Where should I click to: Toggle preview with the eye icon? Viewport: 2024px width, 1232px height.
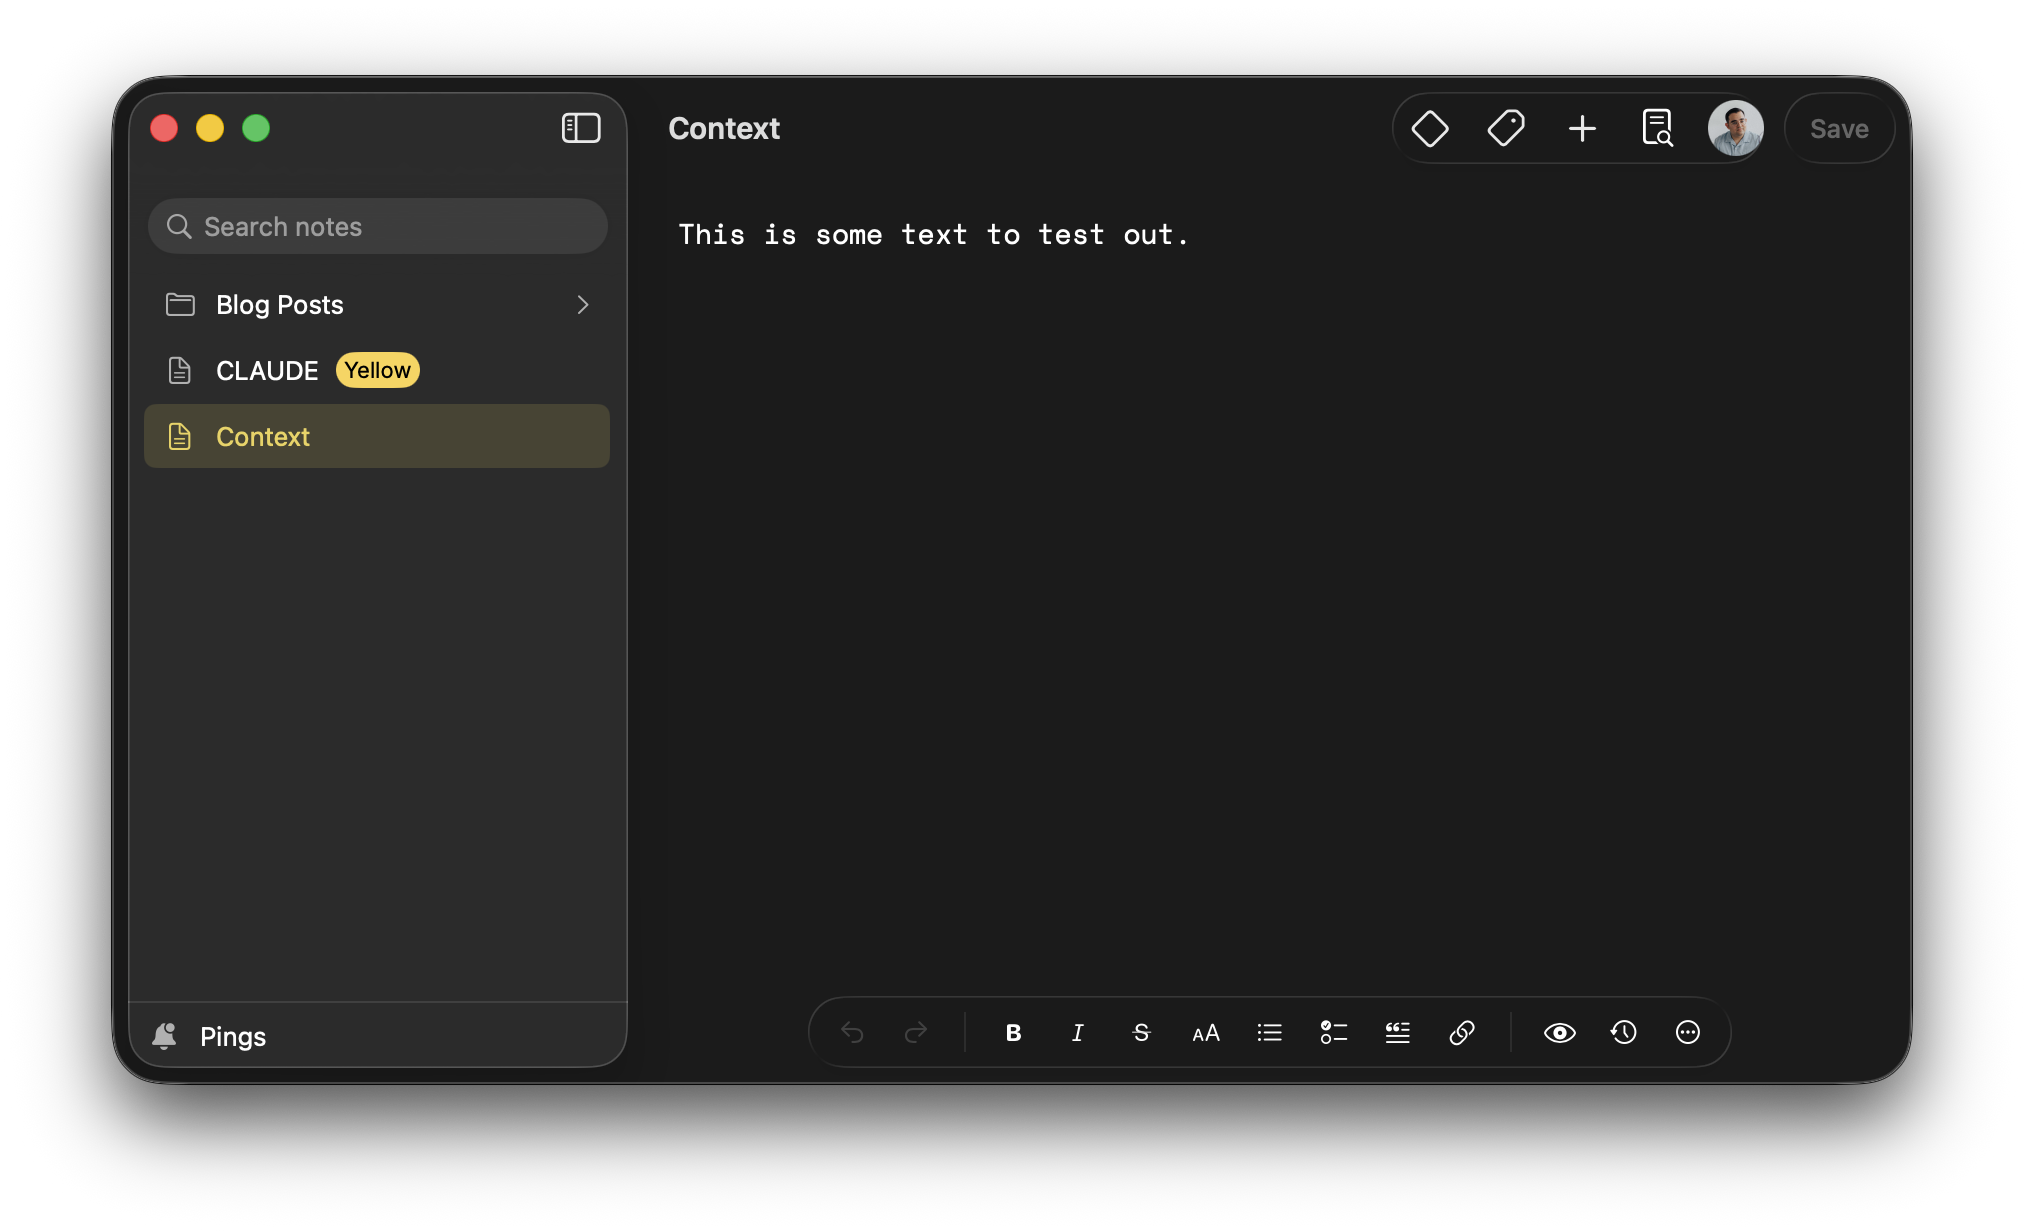tap(1560, 1032)
